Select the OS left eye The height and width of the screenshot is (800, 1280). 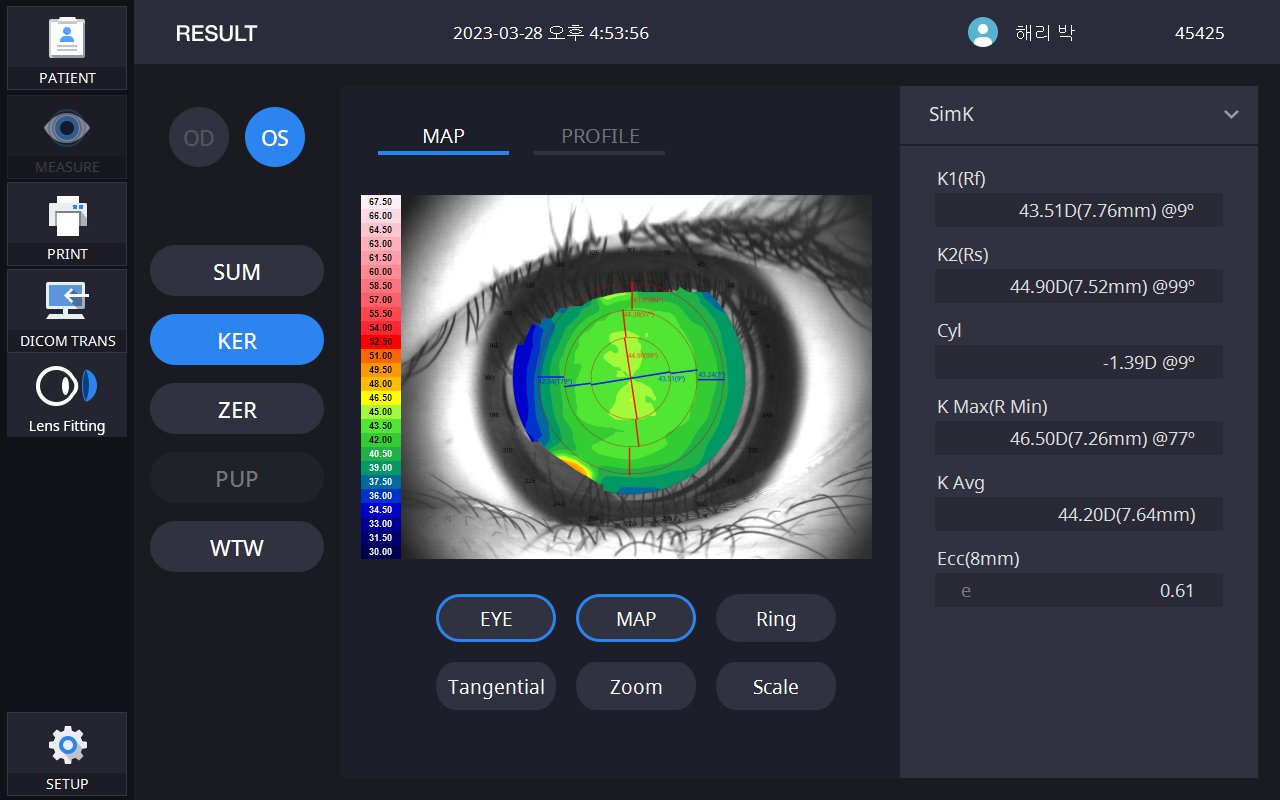pyautogui.click(x=275, y=137)
